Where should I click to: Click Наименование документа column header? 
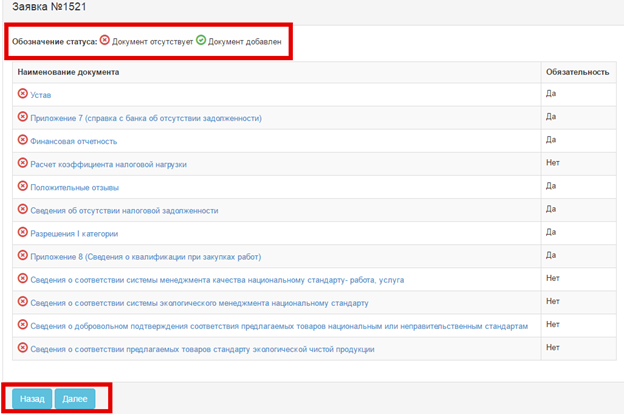68,72
